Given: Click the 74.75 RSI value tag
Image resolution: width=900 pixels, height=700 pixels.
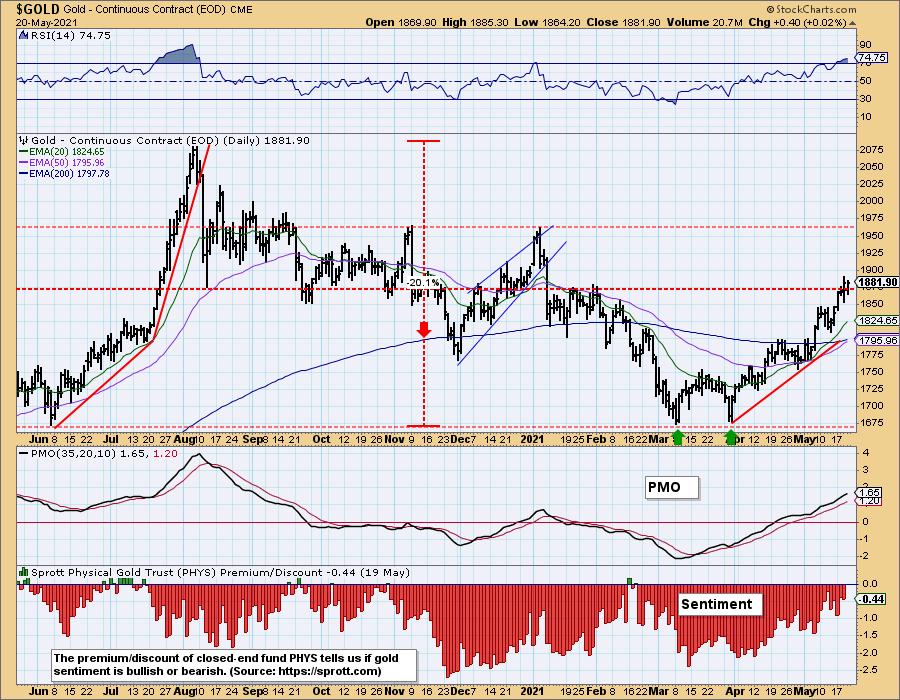Looking at the screenshot, I should click(872, 57).
